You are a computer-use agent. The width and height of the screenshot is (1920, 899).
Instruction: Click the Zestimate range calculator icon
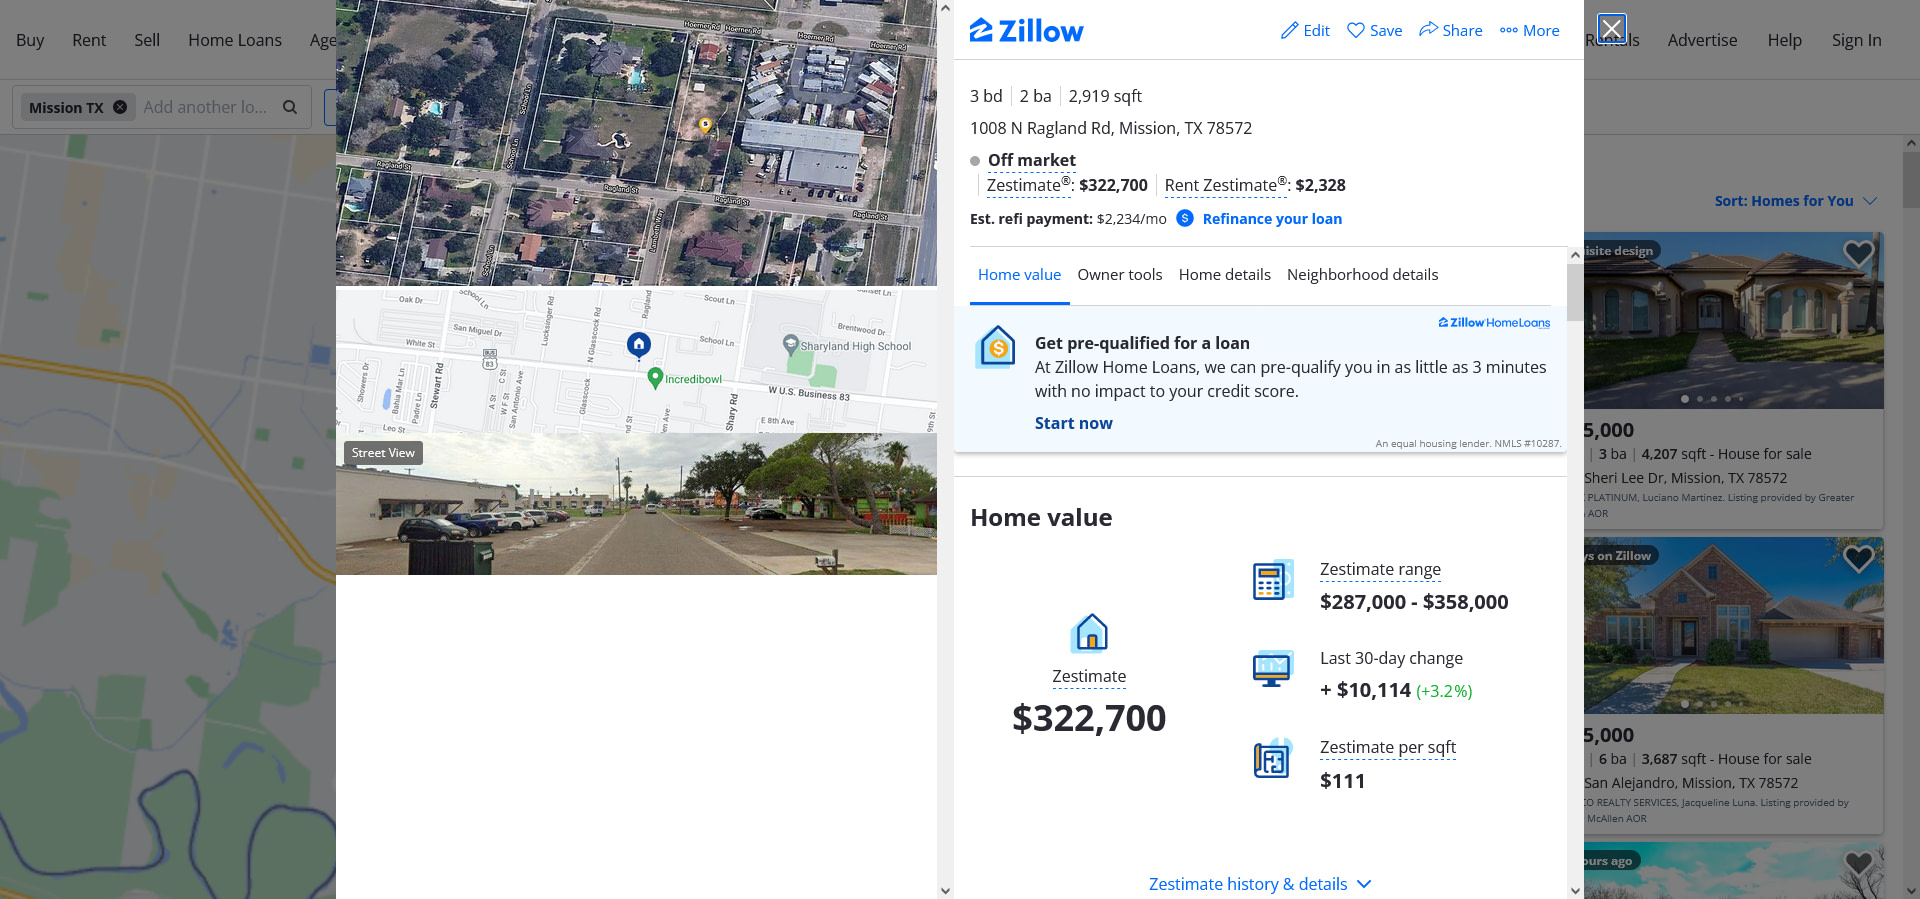pos(1273,580)
